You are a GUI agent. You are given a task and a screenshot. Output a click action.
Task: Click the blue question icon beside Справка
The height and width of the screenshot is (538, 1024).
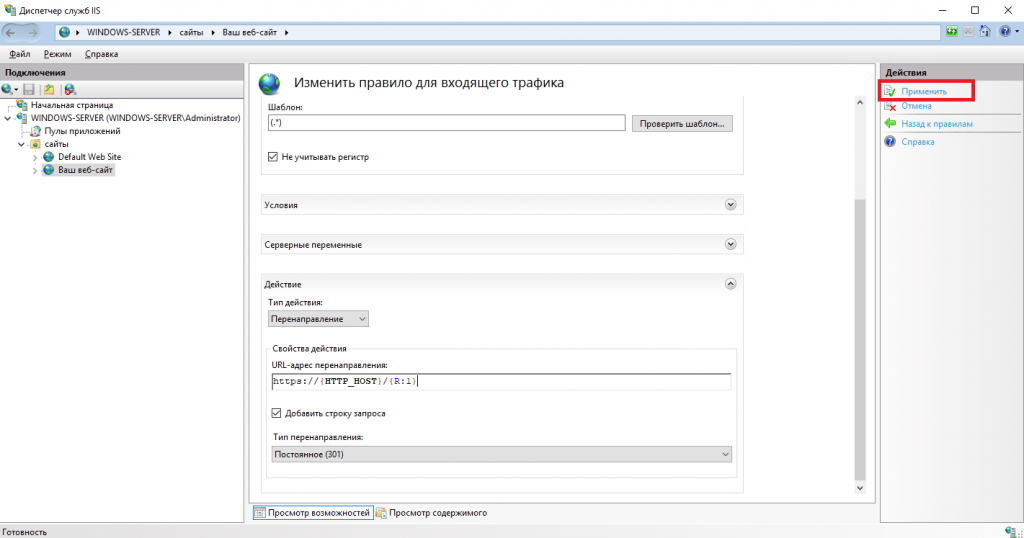[x=890, y=142]
